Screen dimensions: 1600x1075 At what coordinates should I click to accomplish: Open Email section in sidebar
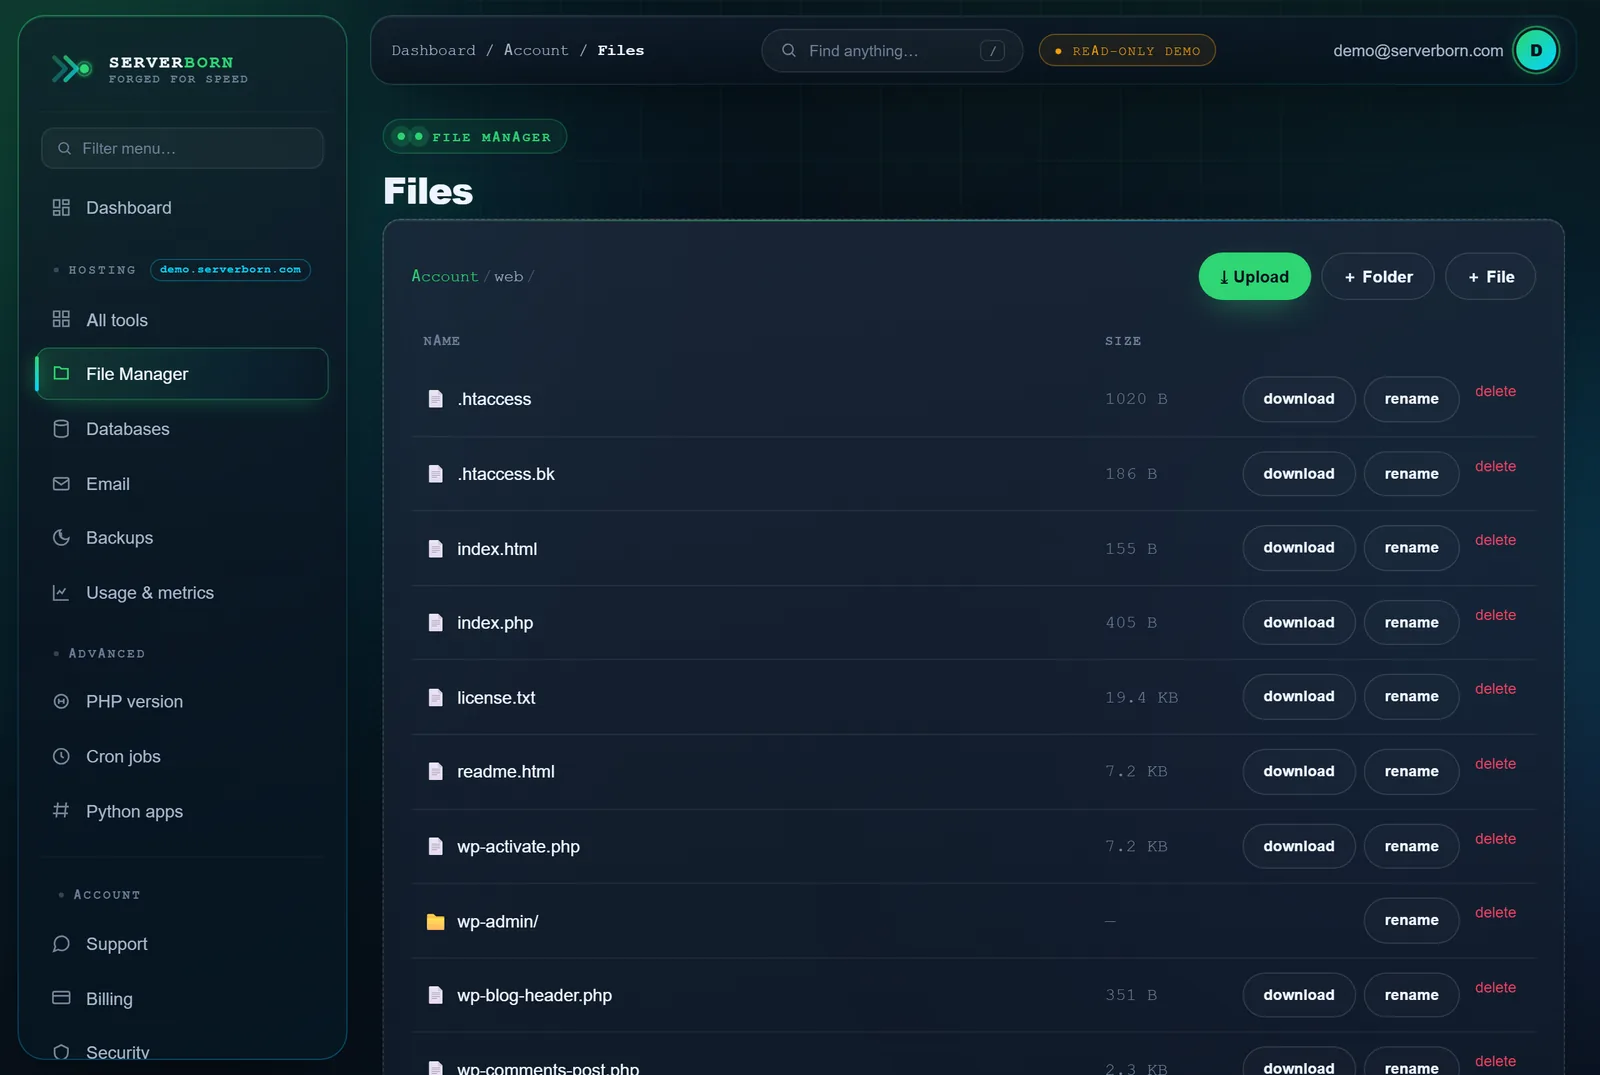tap(182, 483)
